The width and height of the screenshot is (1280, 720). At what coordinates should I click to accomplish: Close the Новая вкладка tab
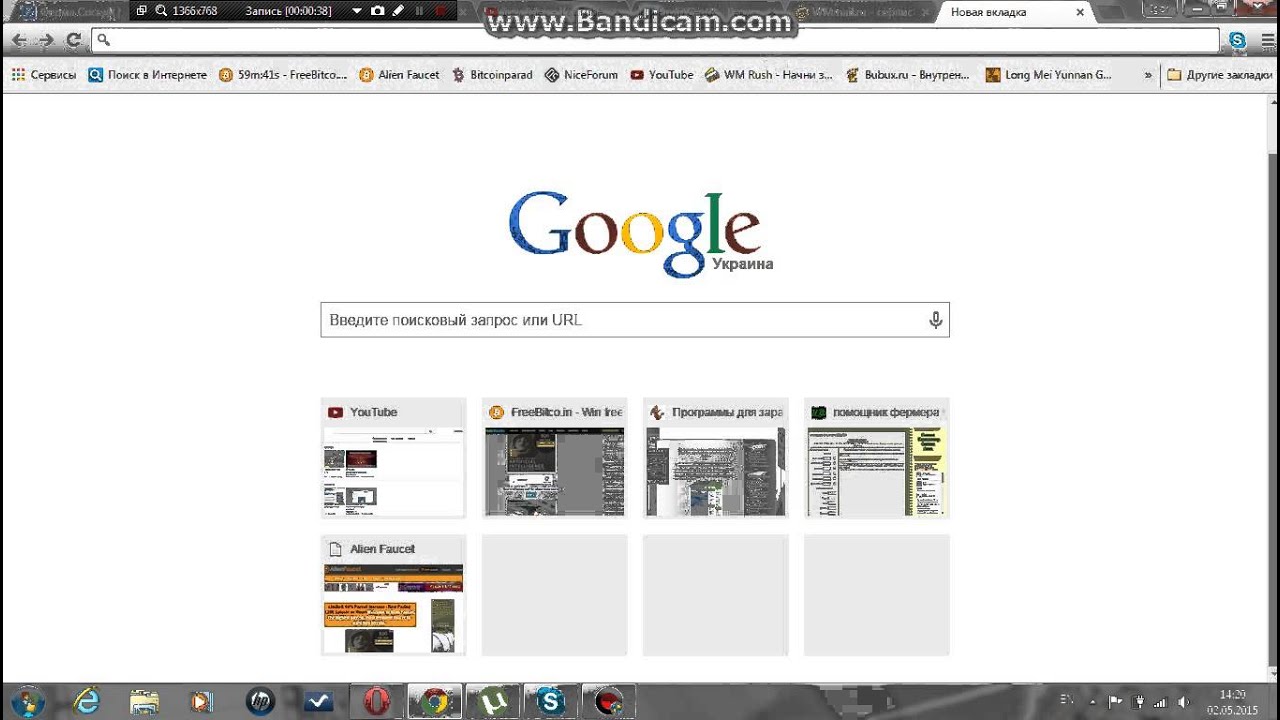[1080, 12]
